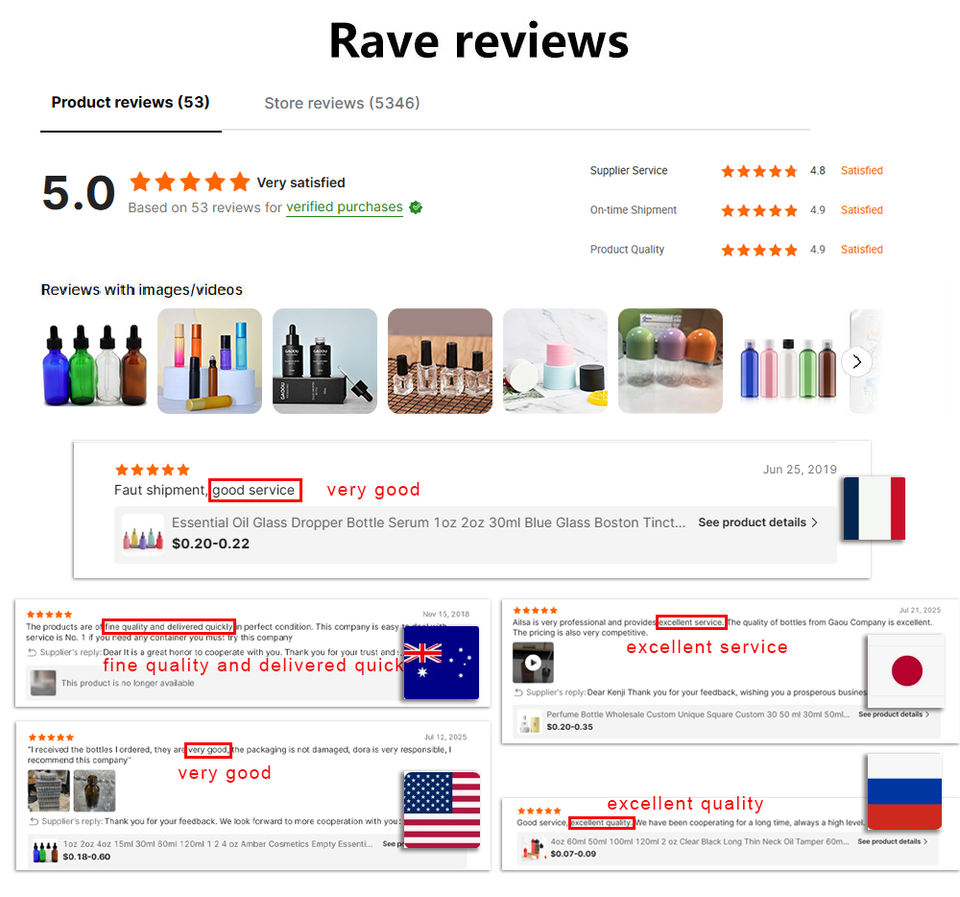The image size is (960, 897).
Task: Open the 4oz 60ml Clear Black bottle product
Action: (x=699, y=841)
